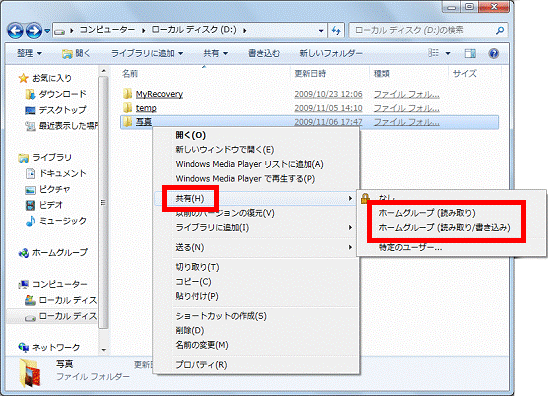Click the 書き込む toolbar button
This screenshot has height=396, width=548.
264,53
